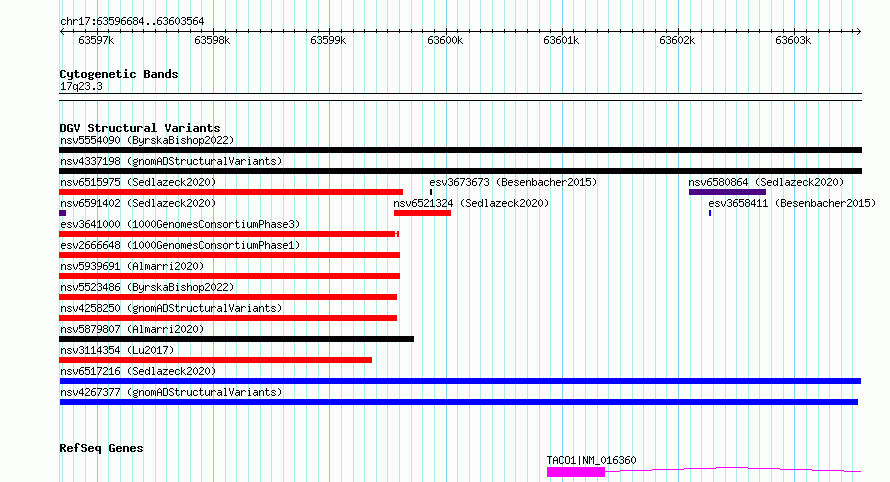
Task: Click the ruler's right arrowhead
Action: click(x=859, y=32)
